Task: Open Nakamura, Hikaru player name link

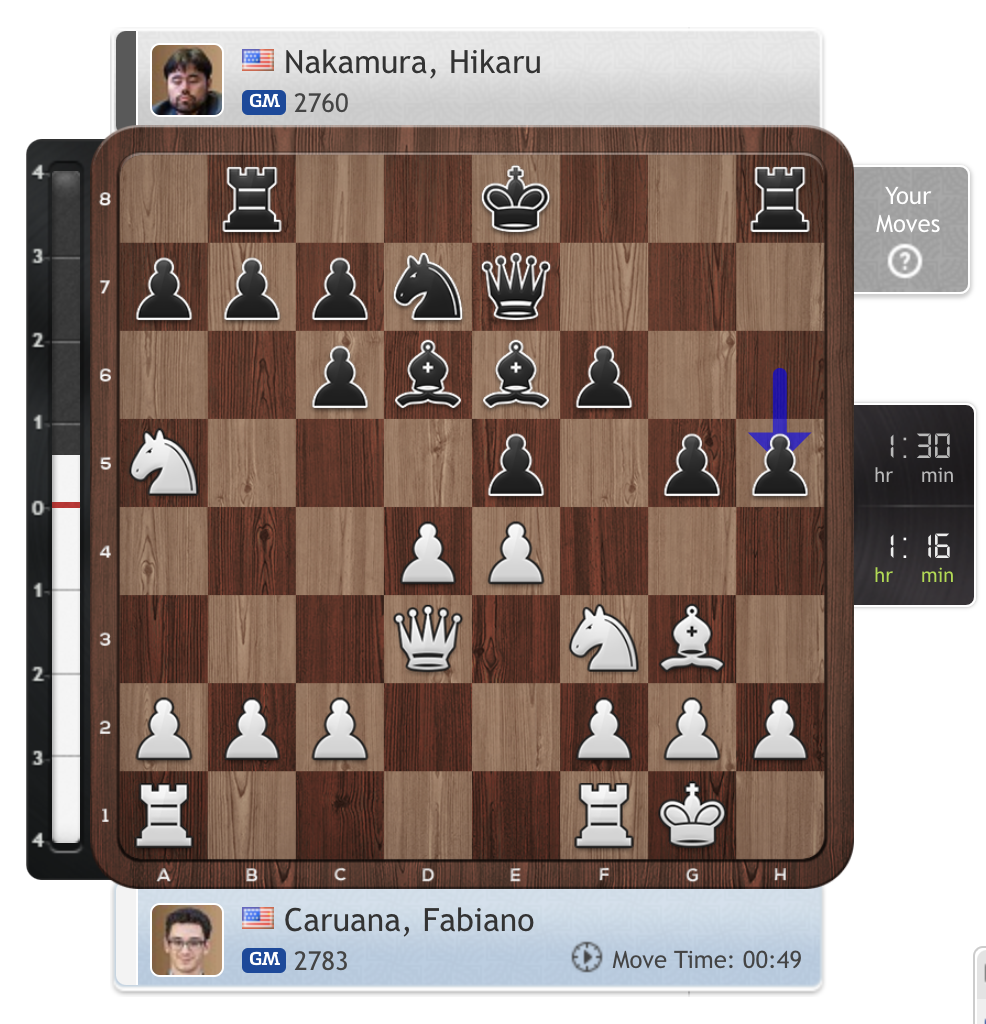Action: [413, 63]
